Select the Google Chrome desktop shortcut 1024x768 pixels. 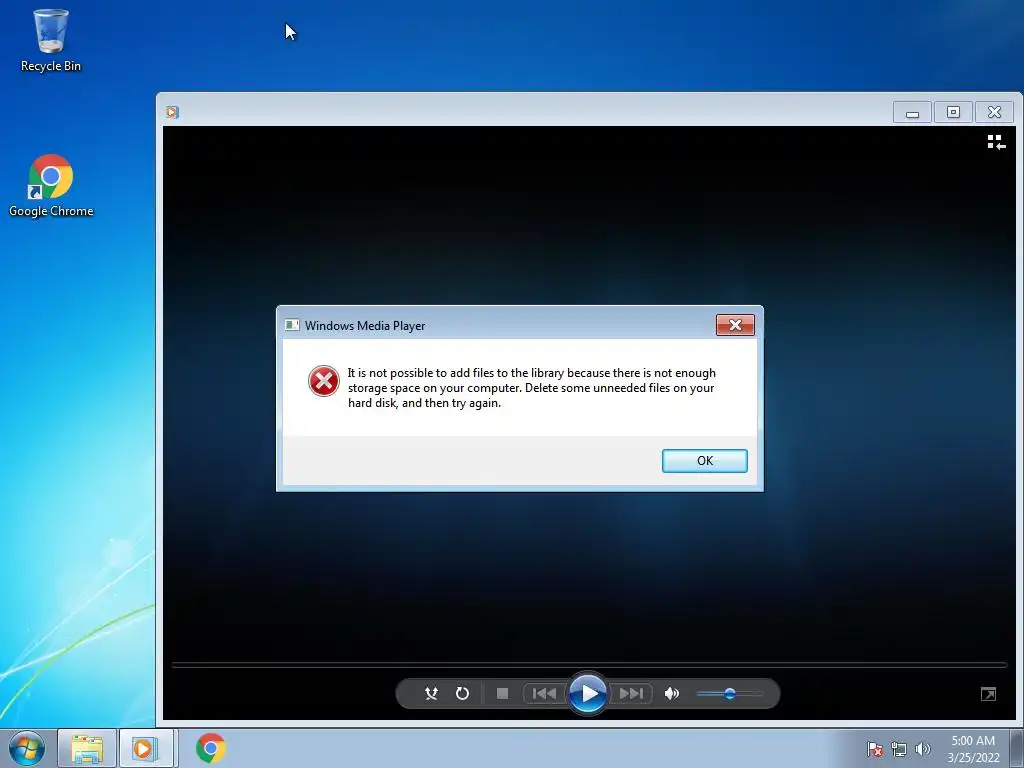coord(51,186)
